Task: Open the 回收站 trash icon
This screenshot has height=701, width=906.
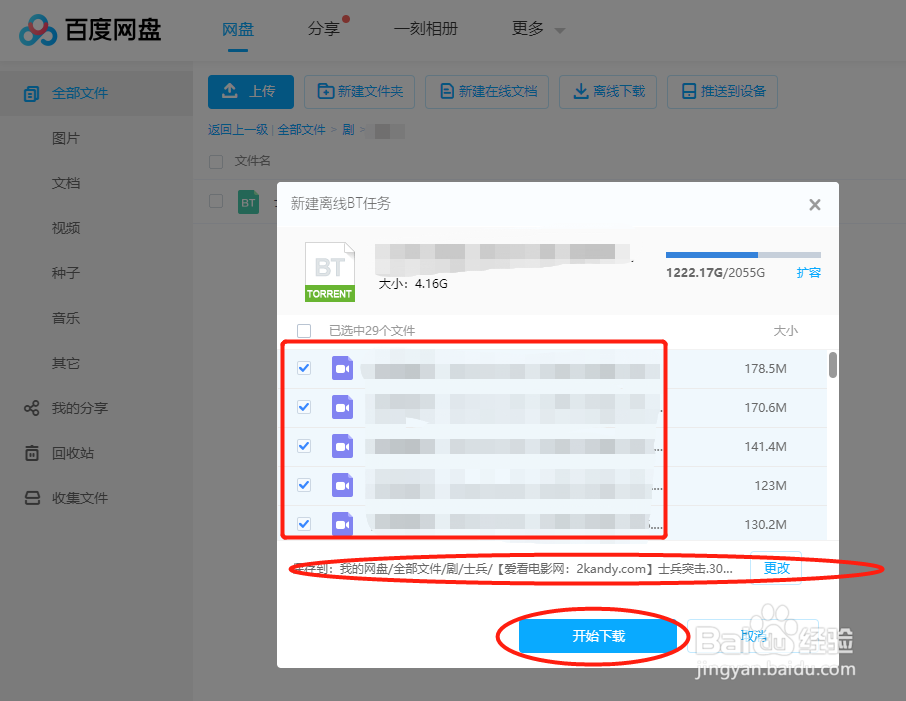Action: click(x=32, y=453)
